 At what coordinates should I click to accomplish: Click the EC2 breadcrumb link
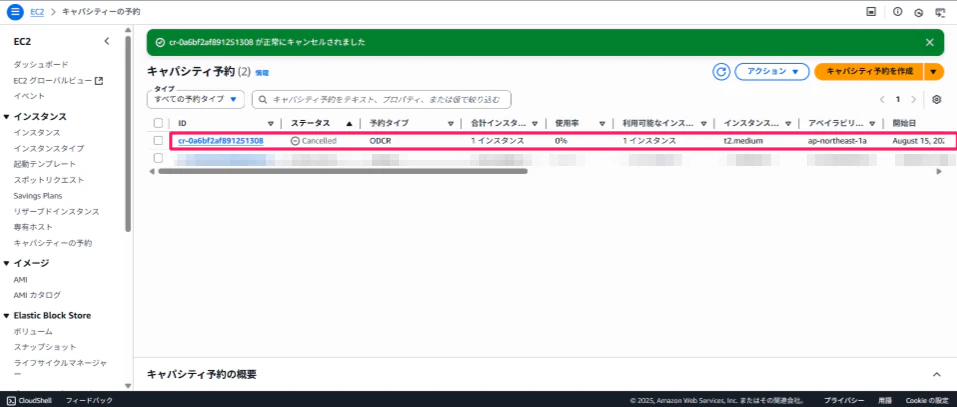37,12
